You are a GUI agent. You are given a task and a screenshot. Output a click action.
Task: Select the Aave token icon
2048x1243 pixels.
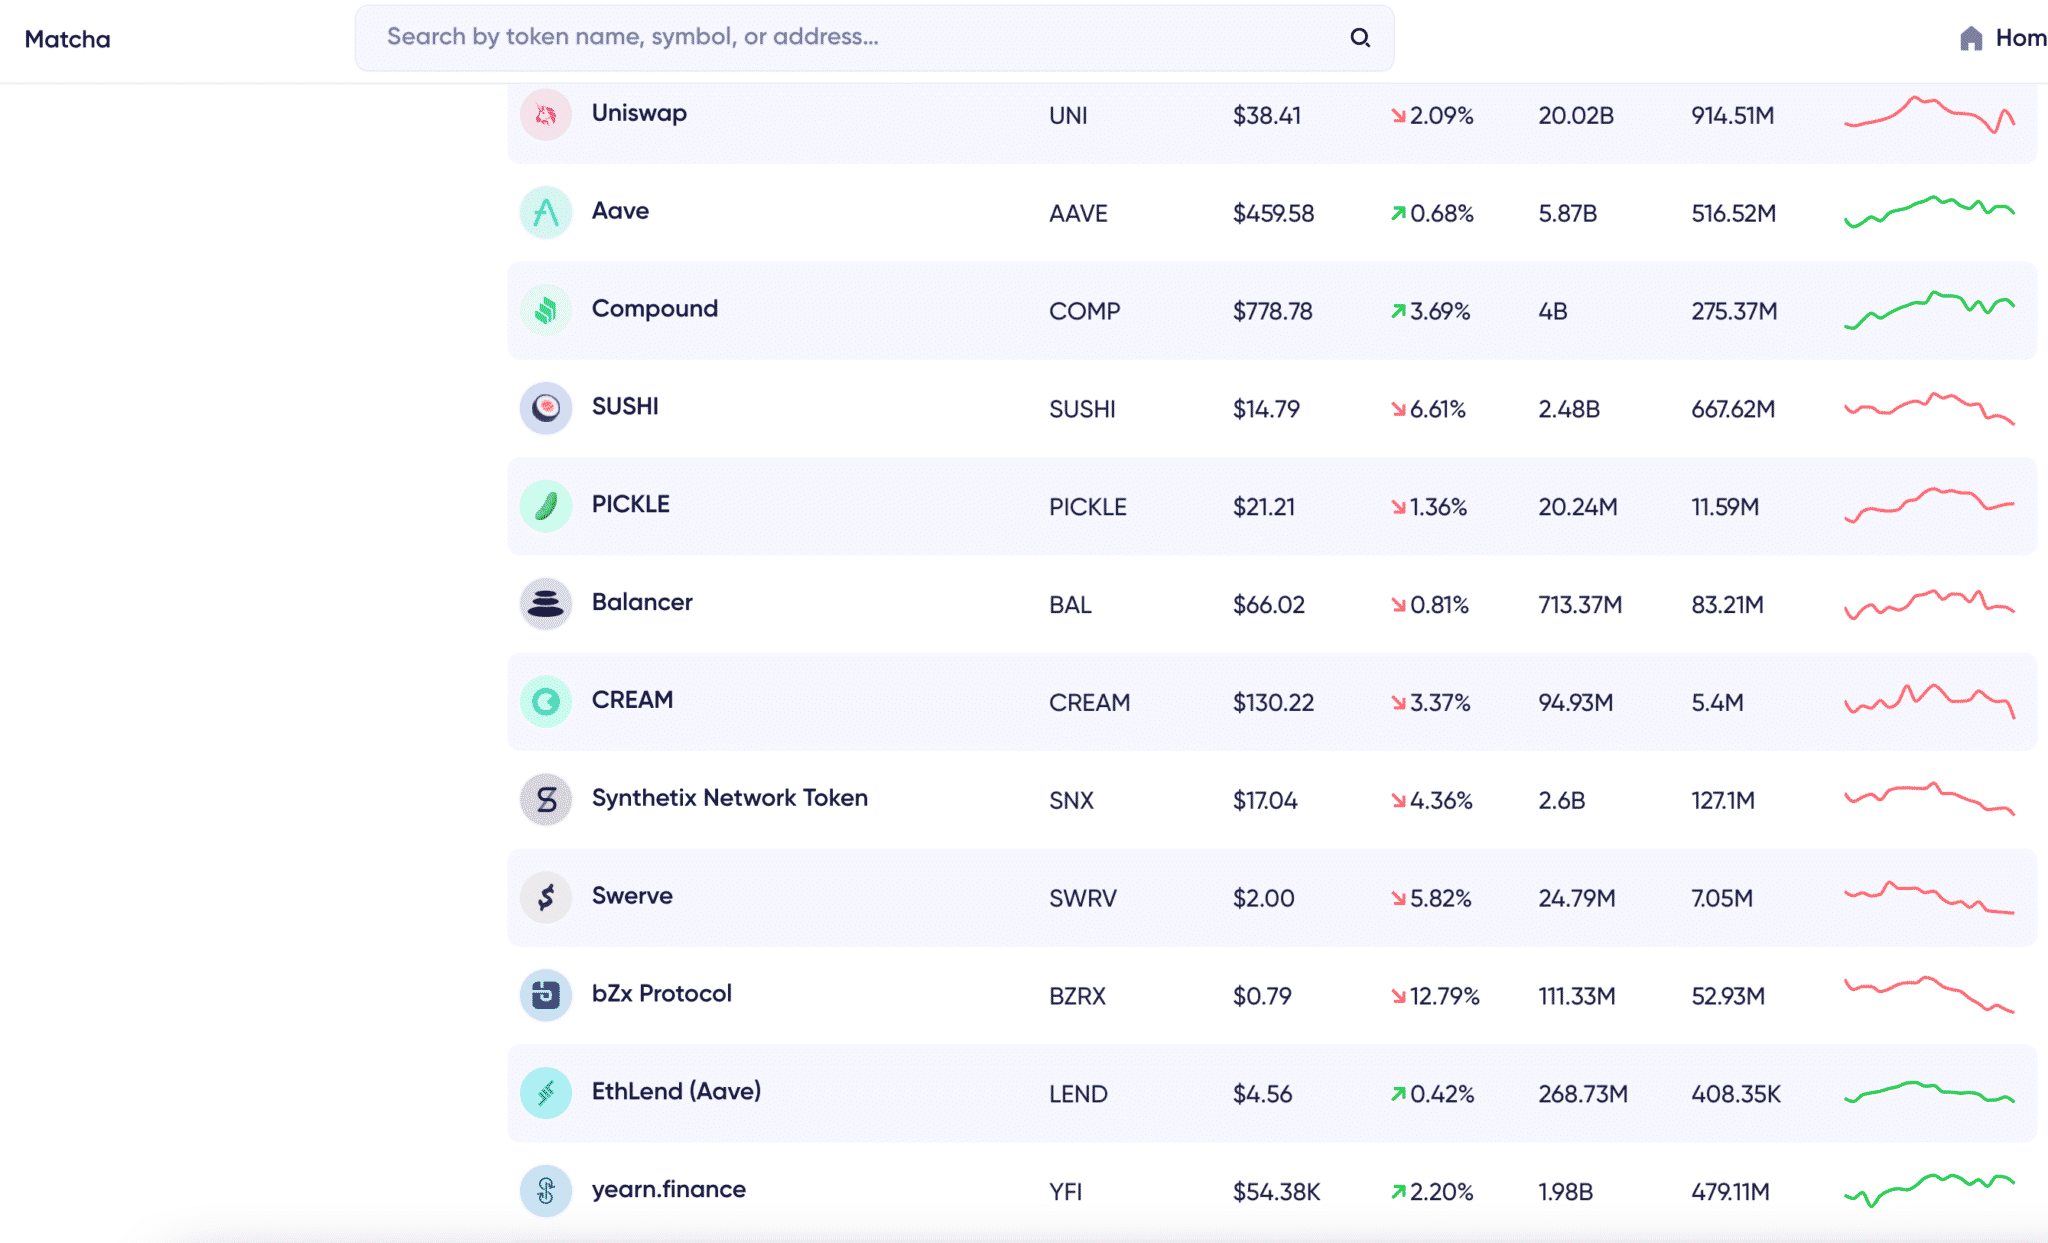pos(545,212)
